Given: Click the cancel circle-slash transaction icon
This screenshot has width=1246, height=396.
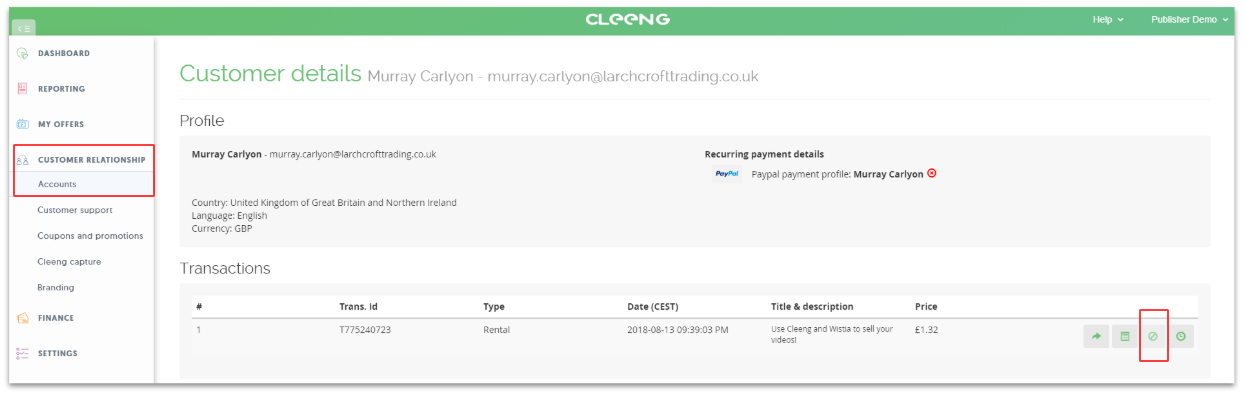Looking at the screenshot, I should coord(1153,337).
